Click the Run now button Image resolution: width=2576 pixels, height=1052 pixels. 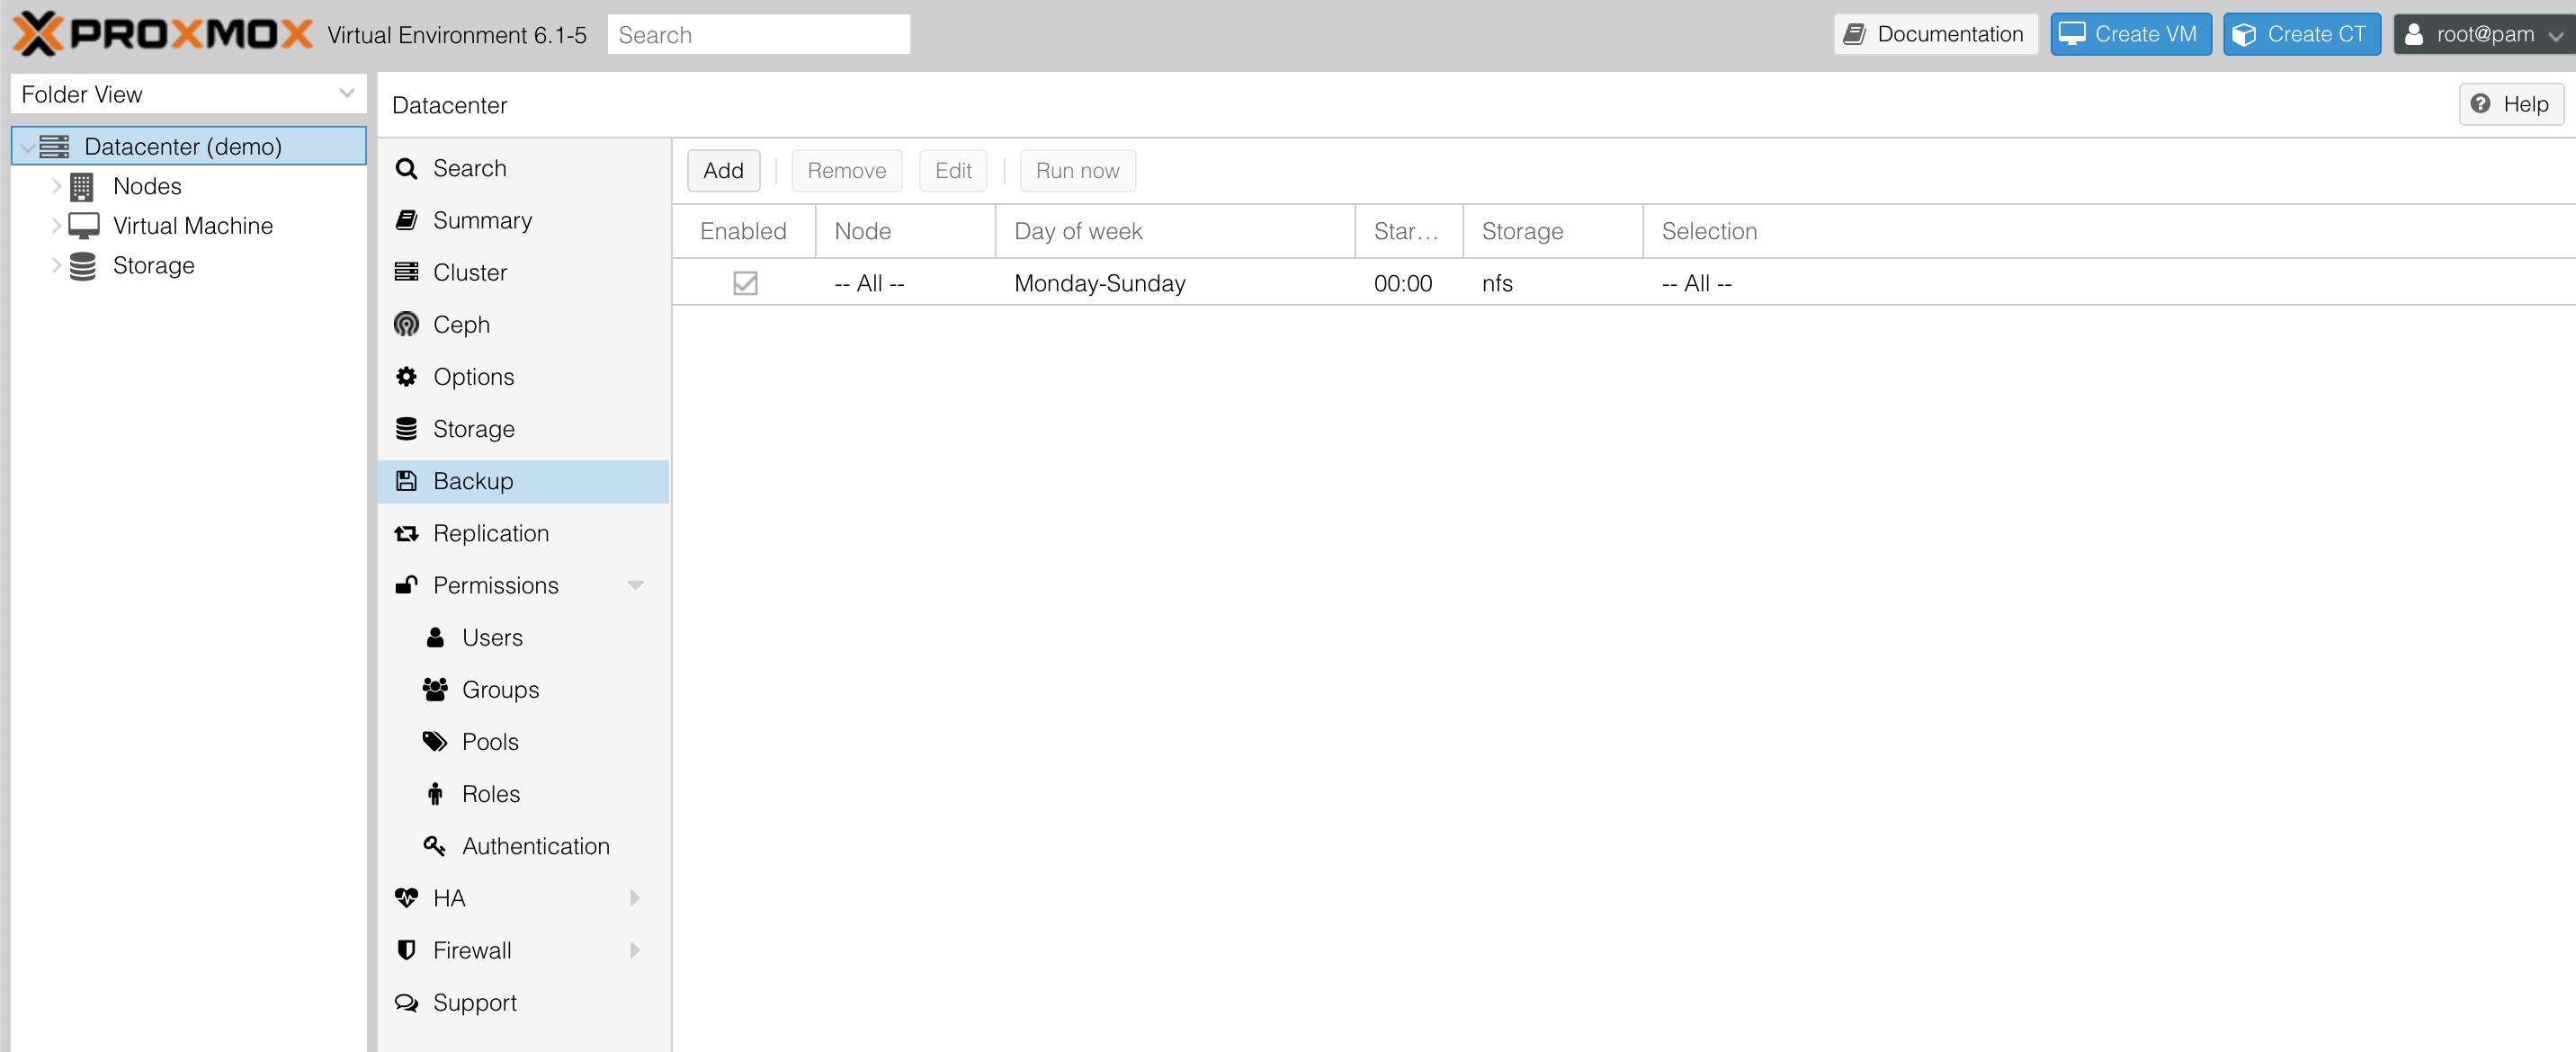[1076, 169]
